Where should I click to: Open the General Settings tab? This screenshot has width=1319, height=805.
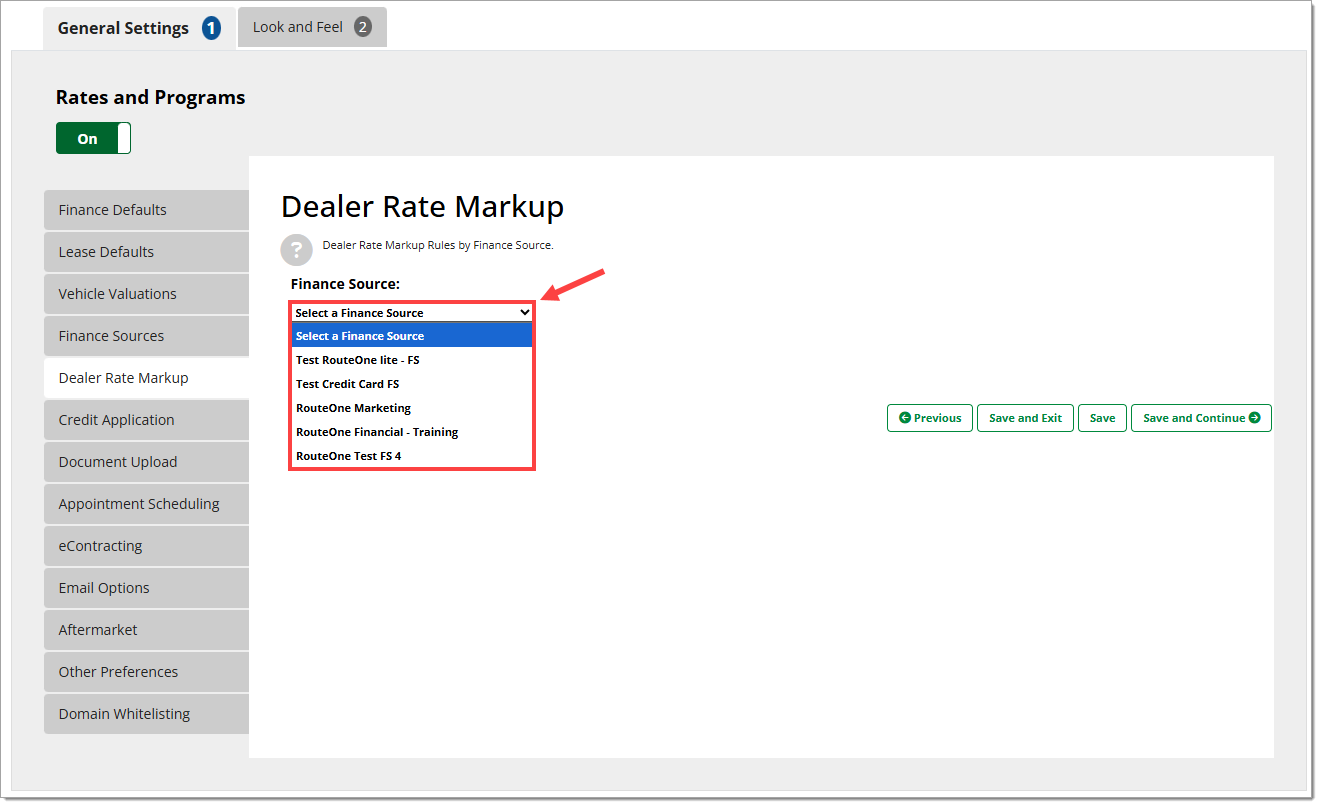[138, 28]
